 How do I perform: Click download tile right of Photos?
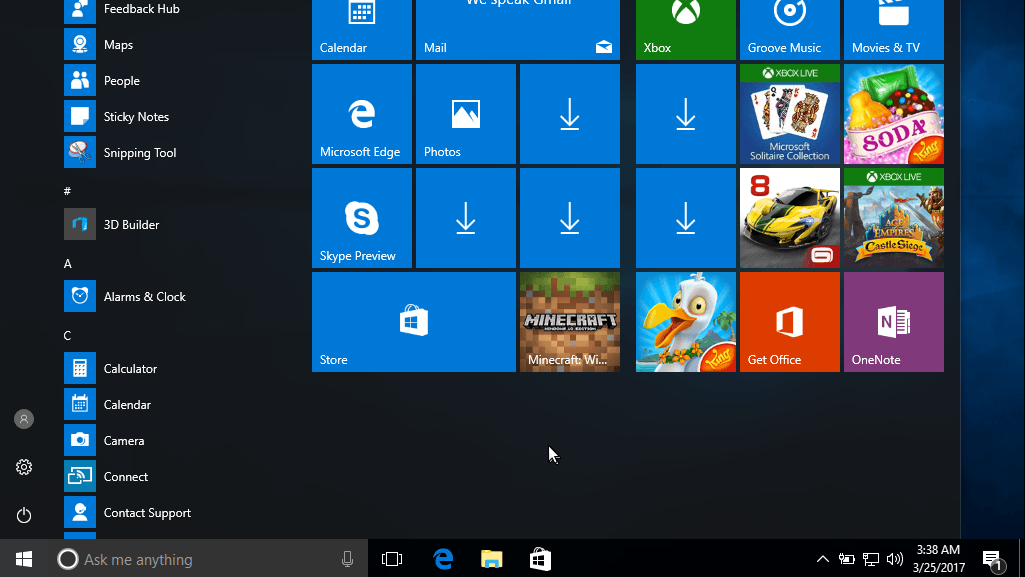point(569,114)
